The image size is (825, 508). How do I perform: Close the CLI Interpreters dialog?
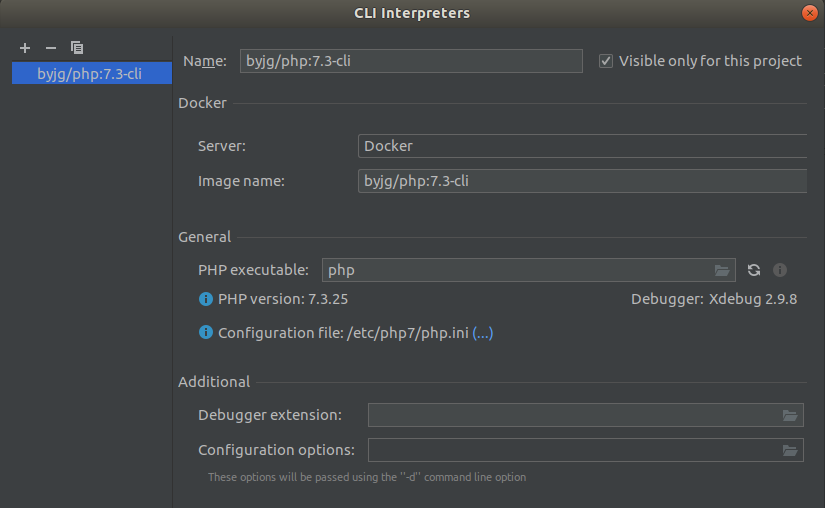809,13
